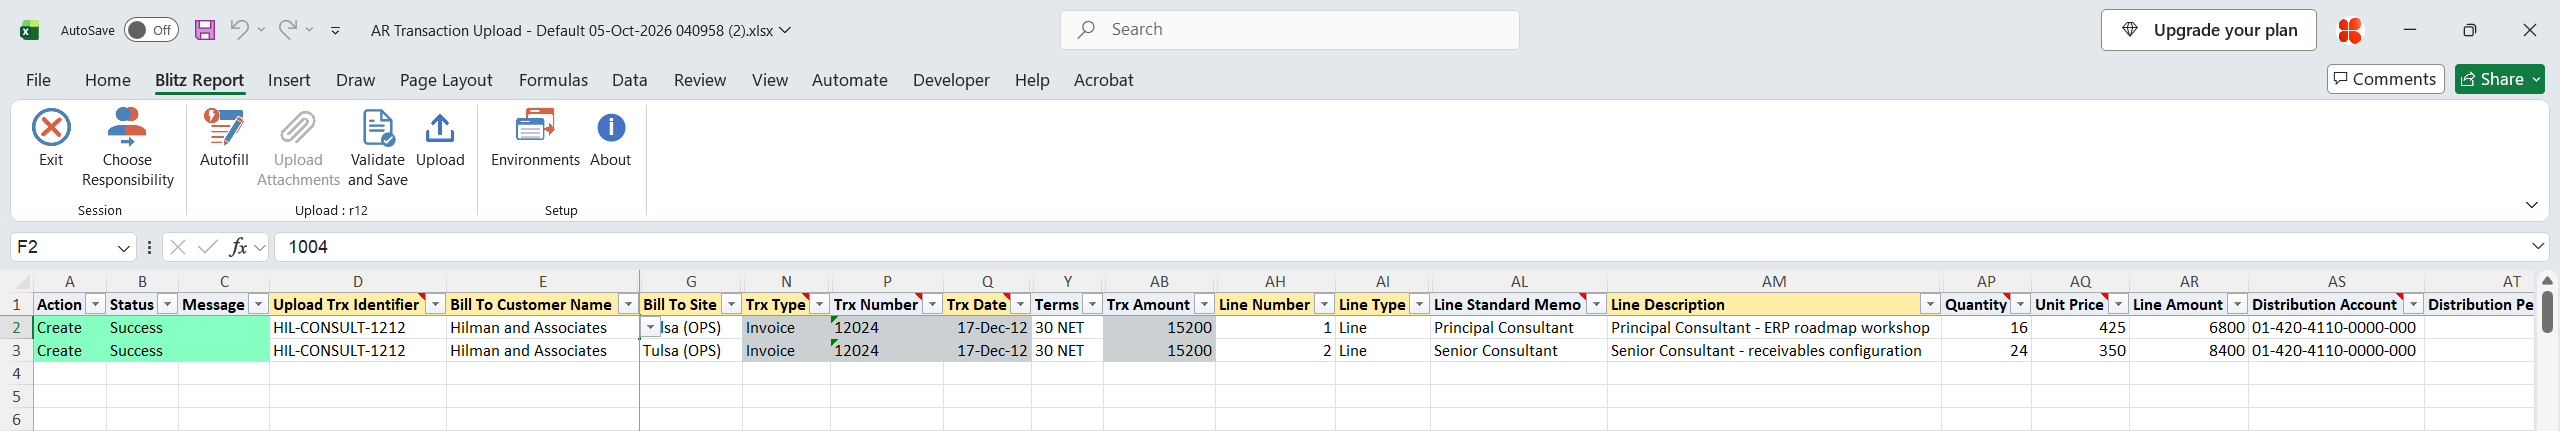
Task: Open the Trx Type filter dropdown
Action: coord(819,304)
